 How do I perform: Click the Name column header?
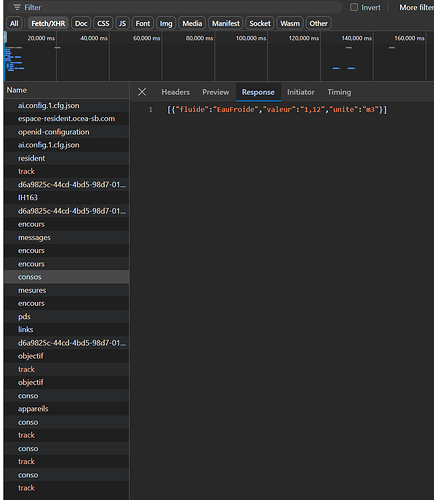coord(67,90)
